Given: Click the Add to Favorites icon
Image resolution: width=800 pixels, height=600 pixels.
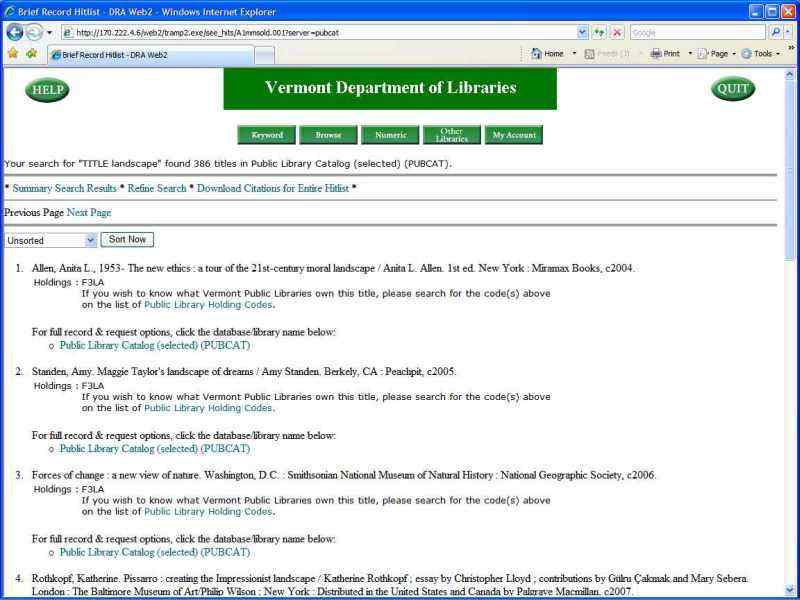Looking at the screenshot, I should point(31,53).
